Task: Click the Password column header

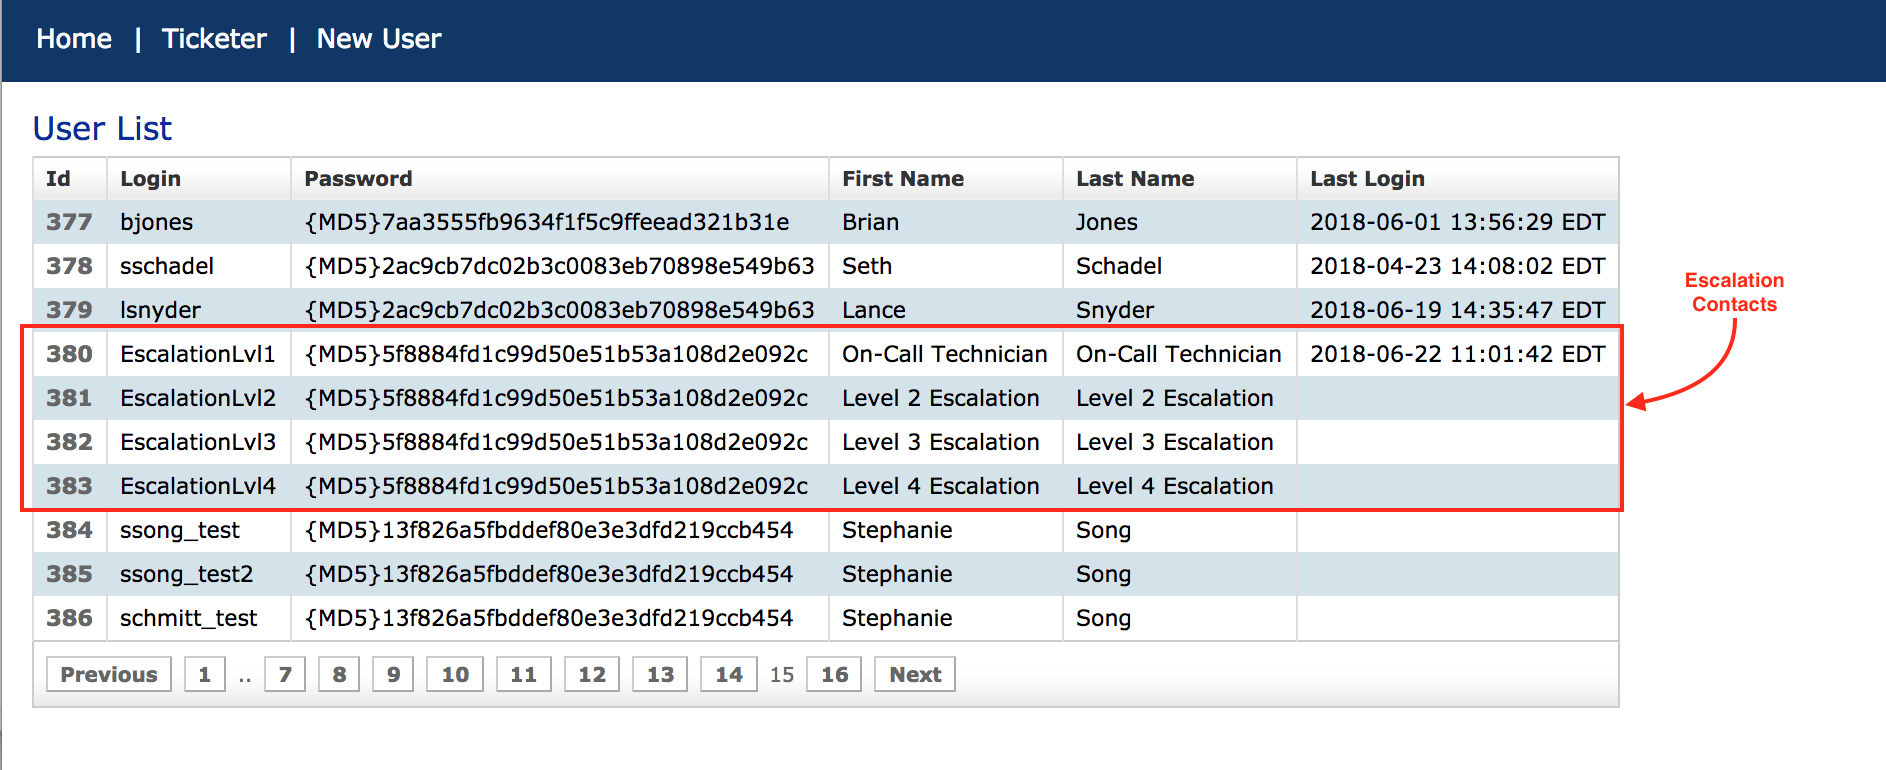Action: click(358, 179)
